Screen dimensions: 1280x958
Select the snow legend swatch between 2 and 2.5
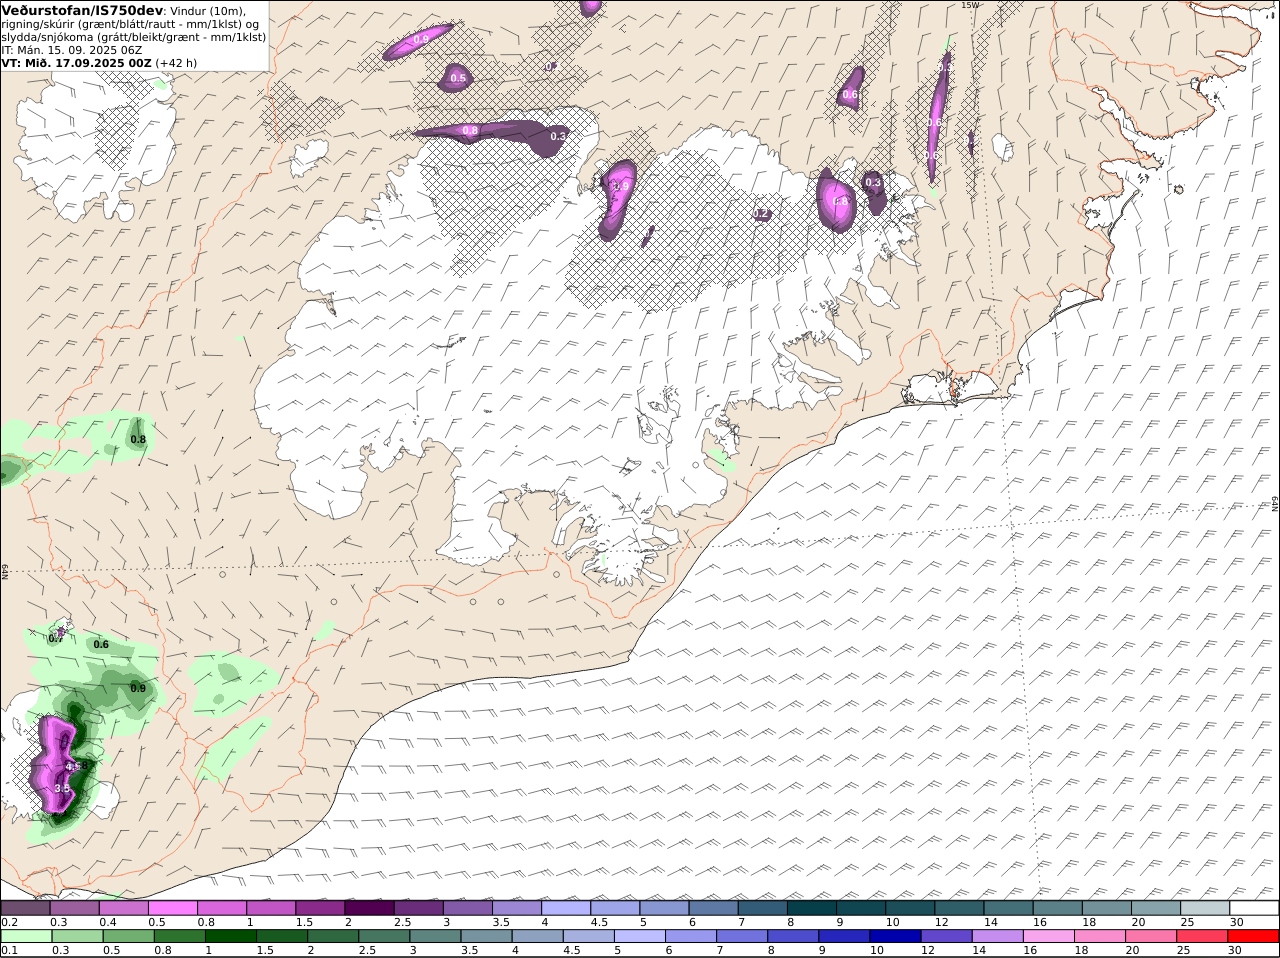pos(369,908)
